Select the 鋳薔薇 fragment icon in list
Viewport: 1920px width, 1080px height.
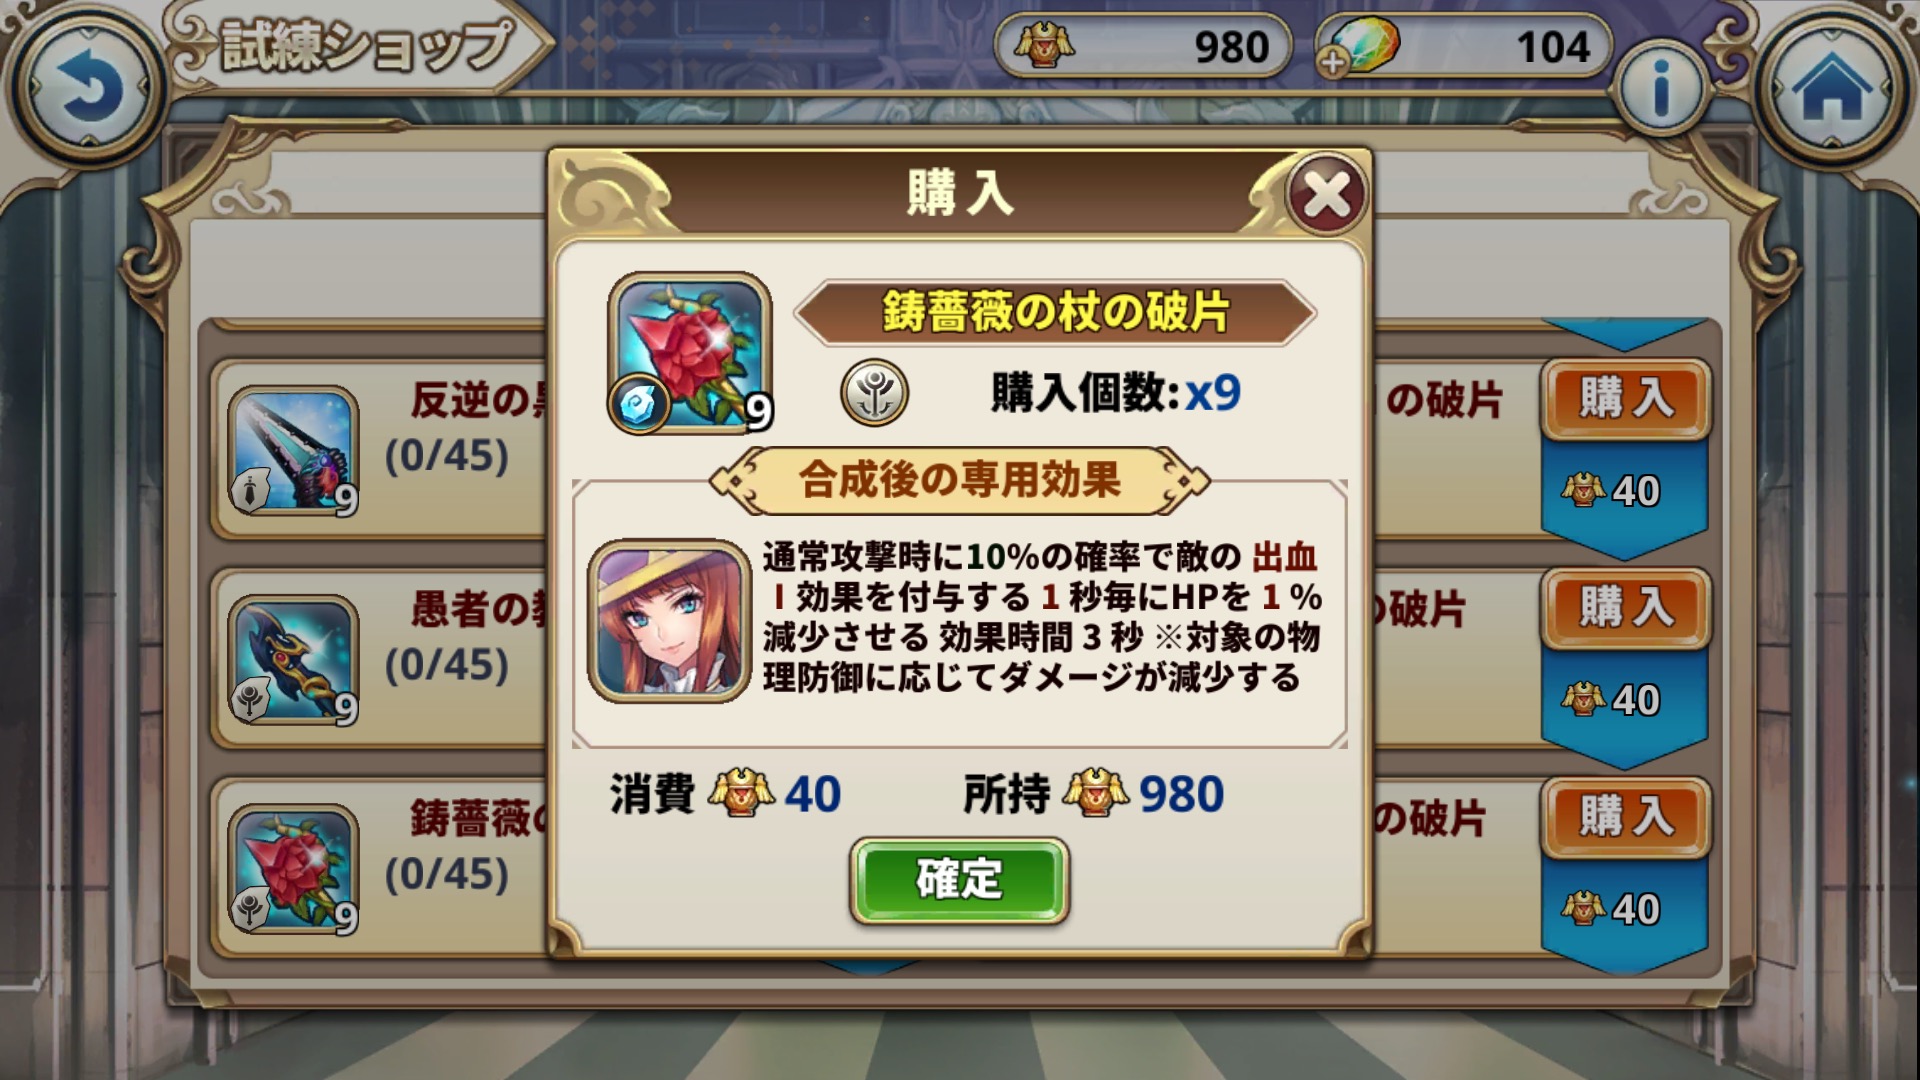pos(293,869)
